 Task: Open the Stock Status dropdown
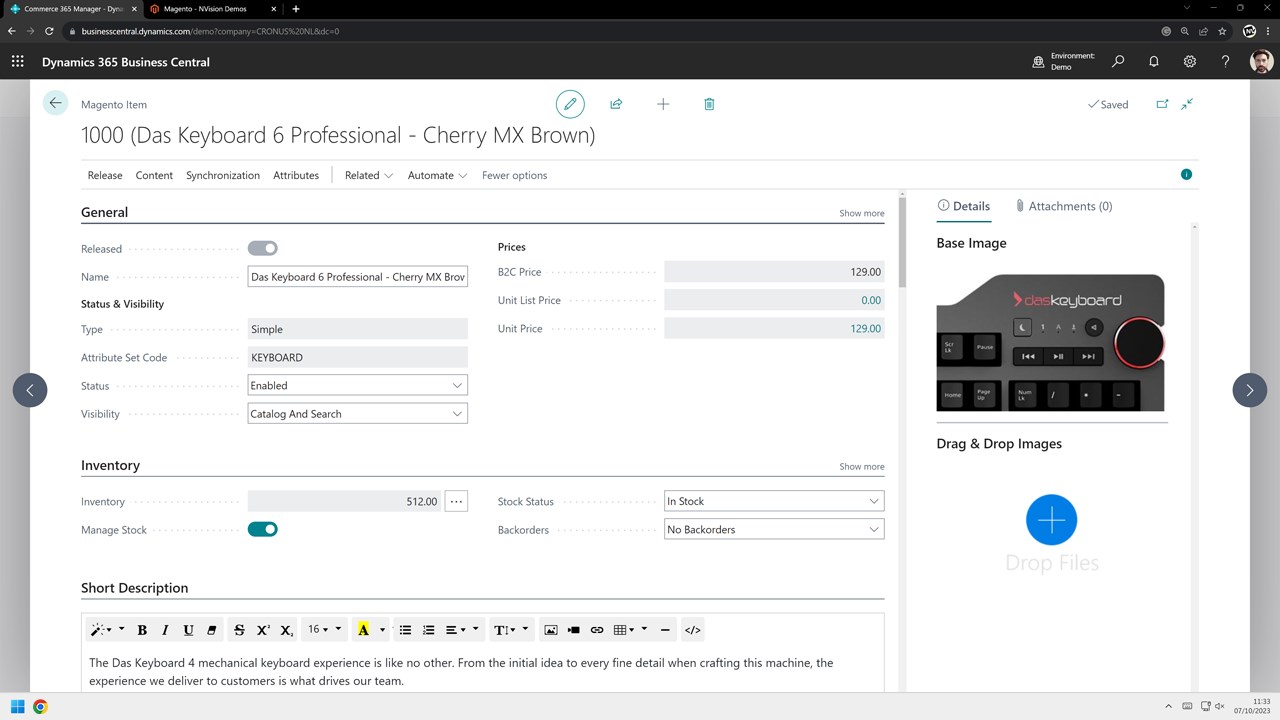774,501
